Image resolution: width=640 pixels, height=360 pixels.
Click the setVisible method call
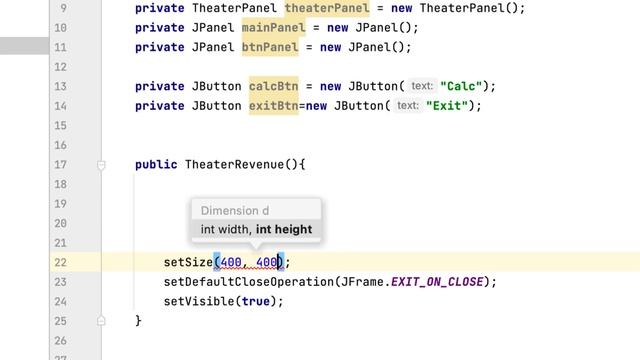[199, 302]
